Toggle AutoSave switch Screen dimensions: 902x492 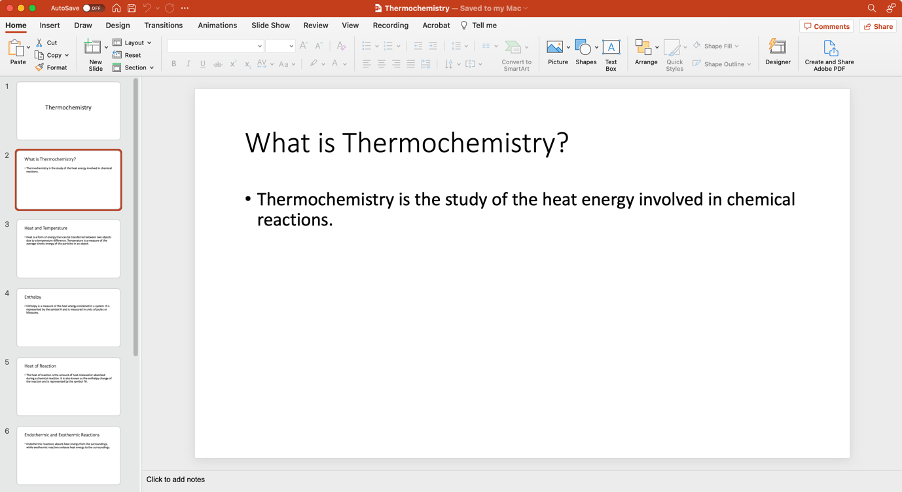(x=93, y=8)
